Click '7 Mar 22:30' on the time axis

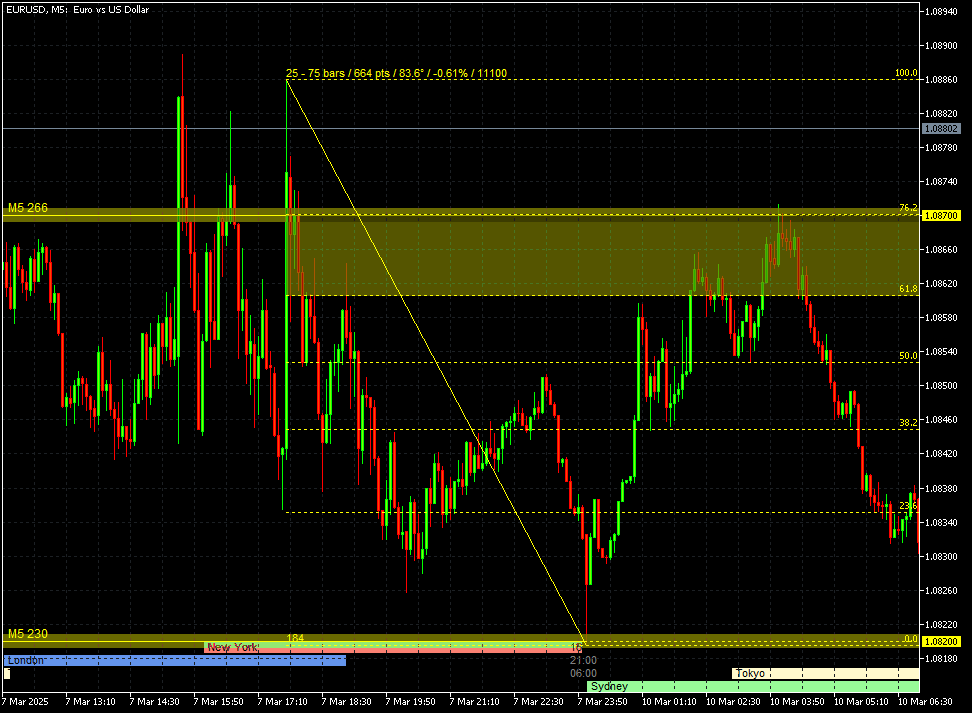coord(539,702)
